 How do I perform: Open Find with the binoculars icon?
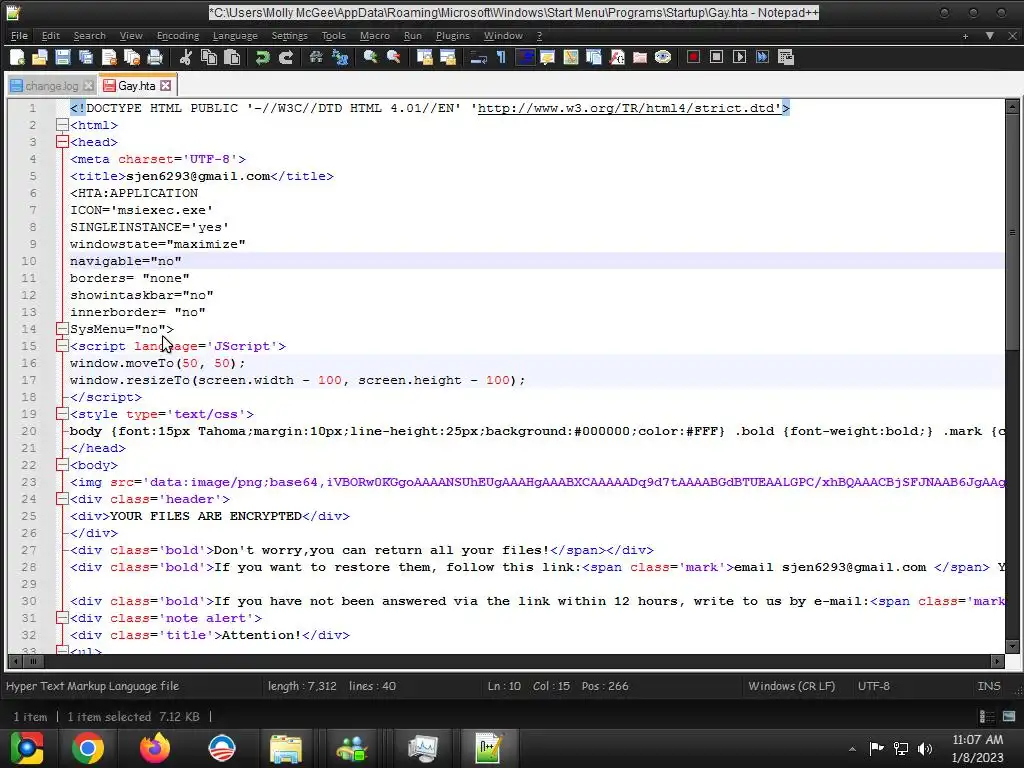[316, 57]
